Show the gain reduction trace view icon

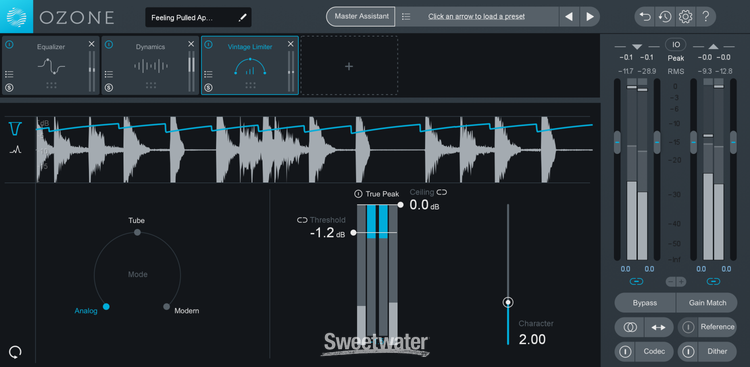coord(16,128)
